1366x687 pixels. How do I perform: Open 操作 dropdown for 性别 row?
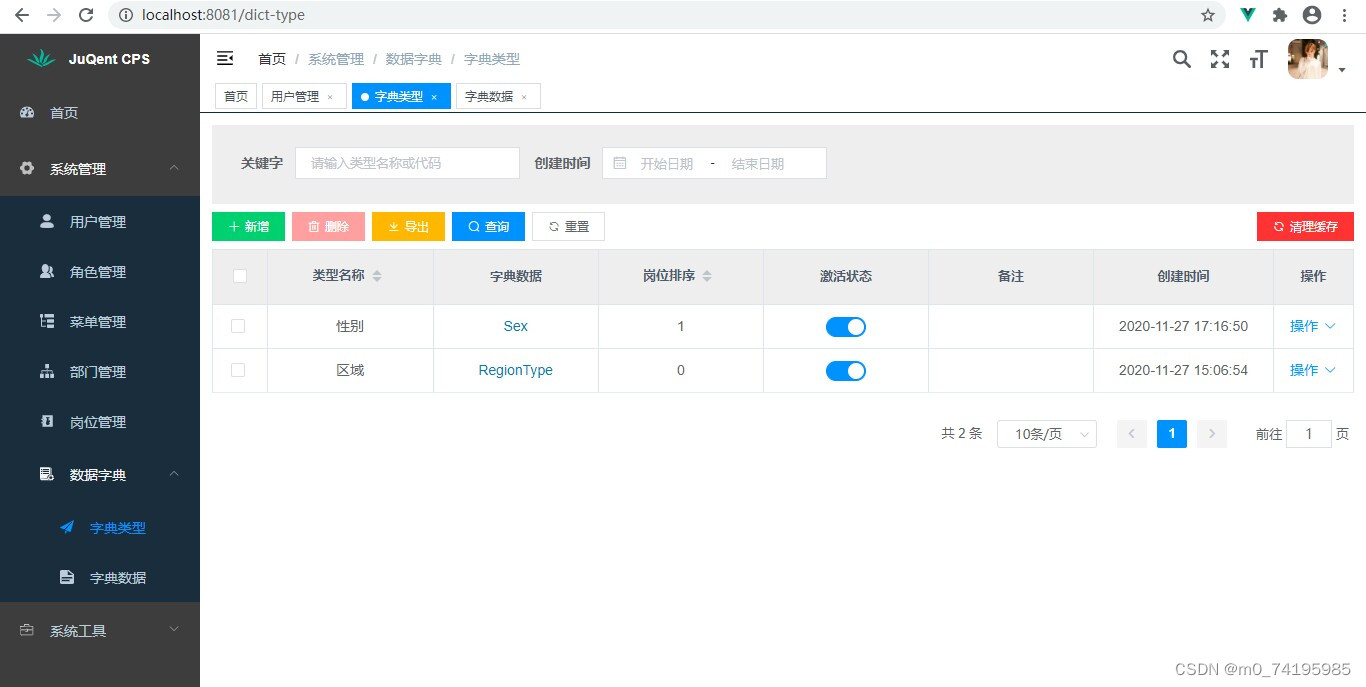[1313, 326]
